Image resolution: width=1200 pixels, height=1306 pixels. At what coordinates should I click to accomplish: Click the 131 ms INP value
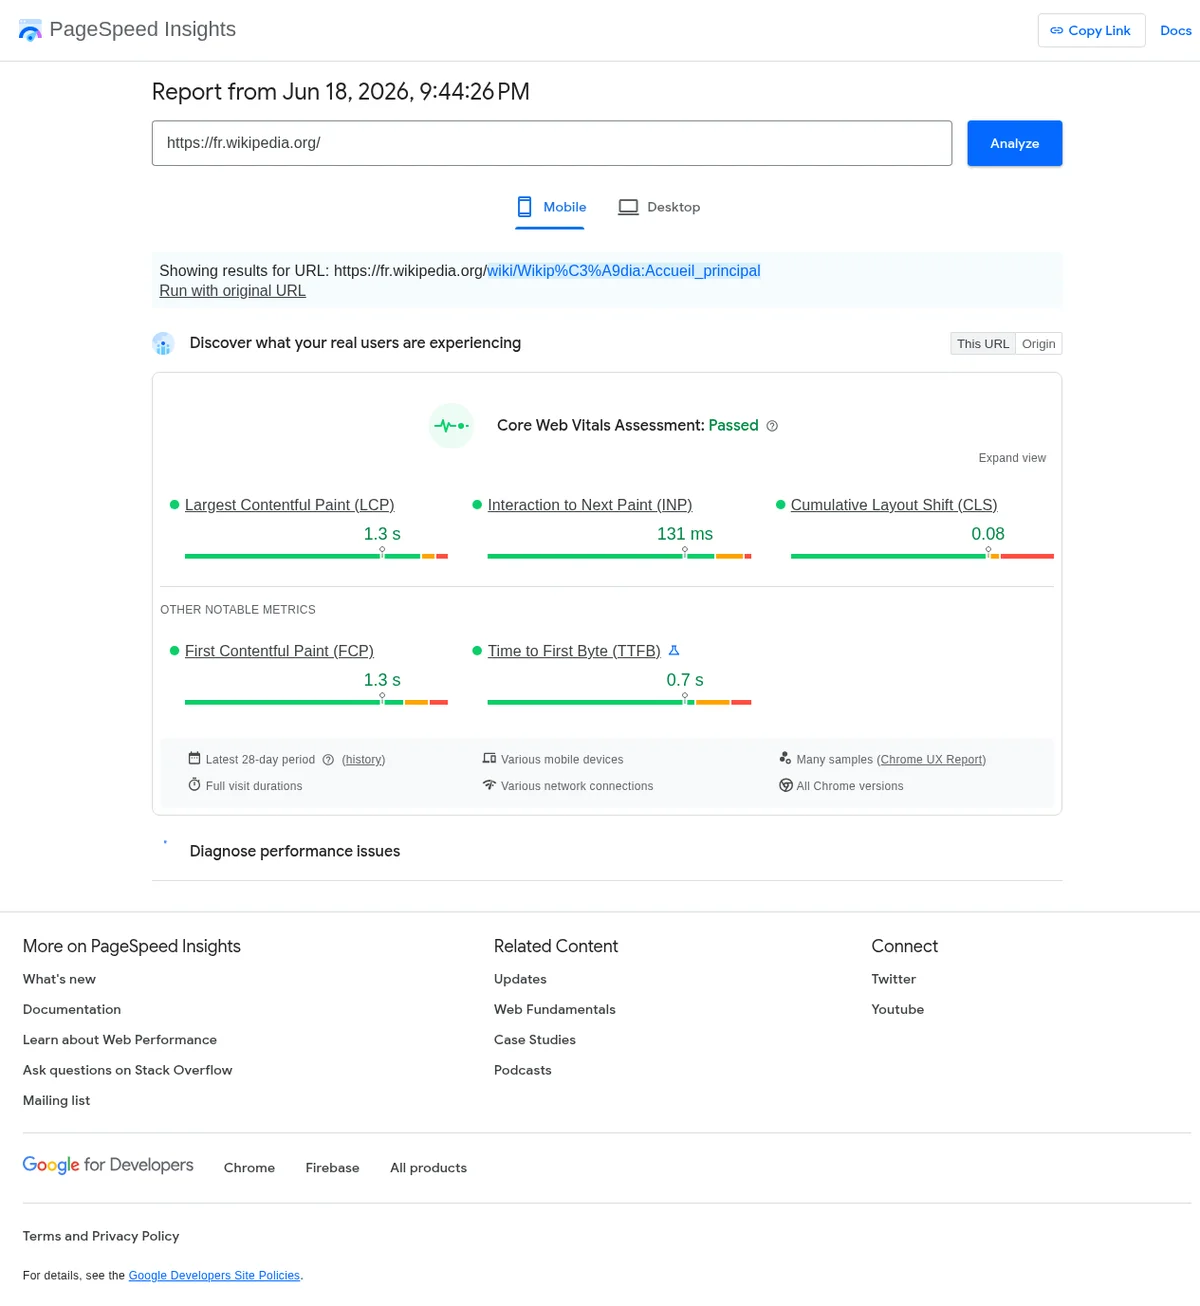click(685, 534)
